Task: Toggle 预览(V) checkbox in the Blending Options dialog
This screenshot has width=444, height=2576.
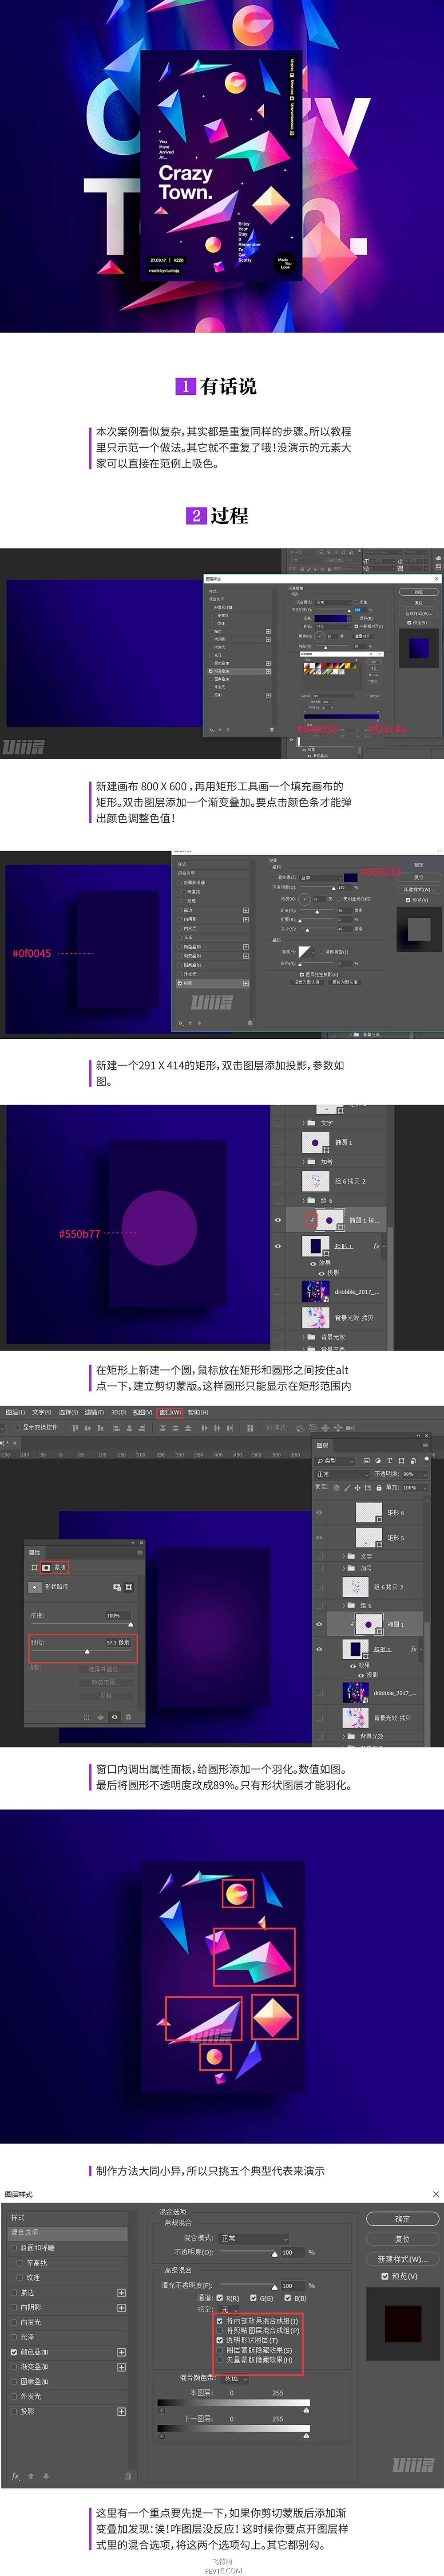Action: tap(385, 2276)
